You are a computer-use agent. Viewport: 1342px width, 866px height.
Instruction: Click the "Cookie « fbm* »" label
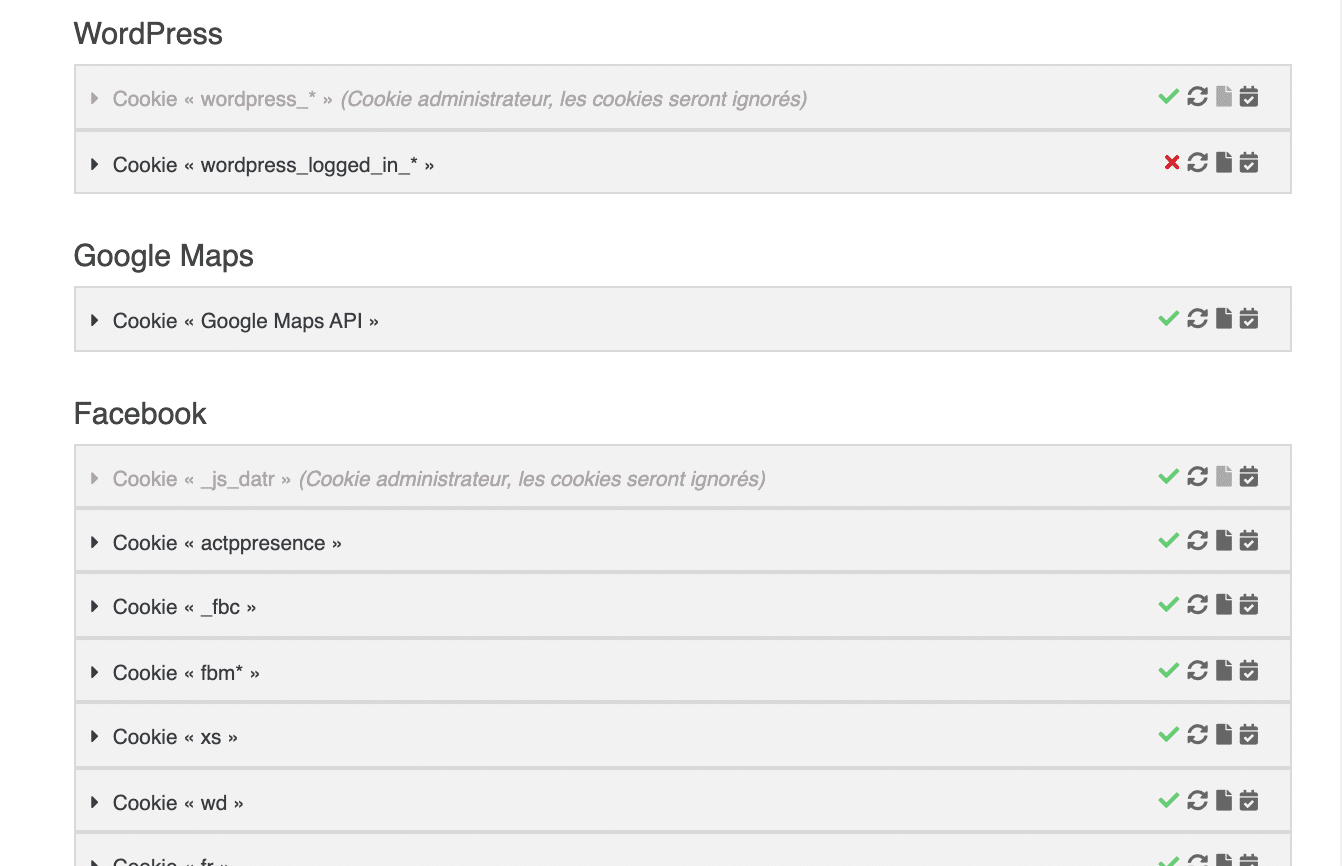click(x=186, y=673)
